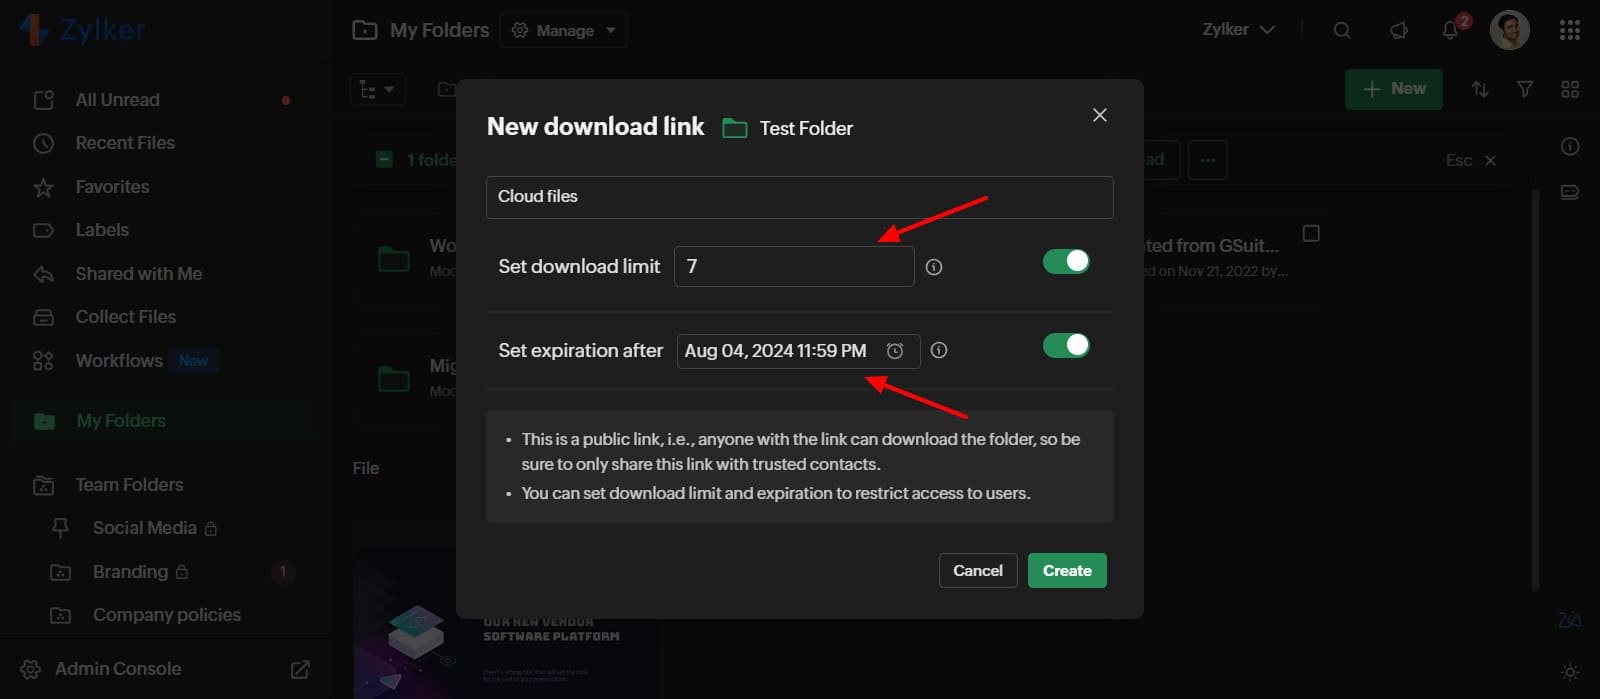Disable the expiration toggle switch
This screenshot has height=699, width=1600.
click(x=1066, y=345)
